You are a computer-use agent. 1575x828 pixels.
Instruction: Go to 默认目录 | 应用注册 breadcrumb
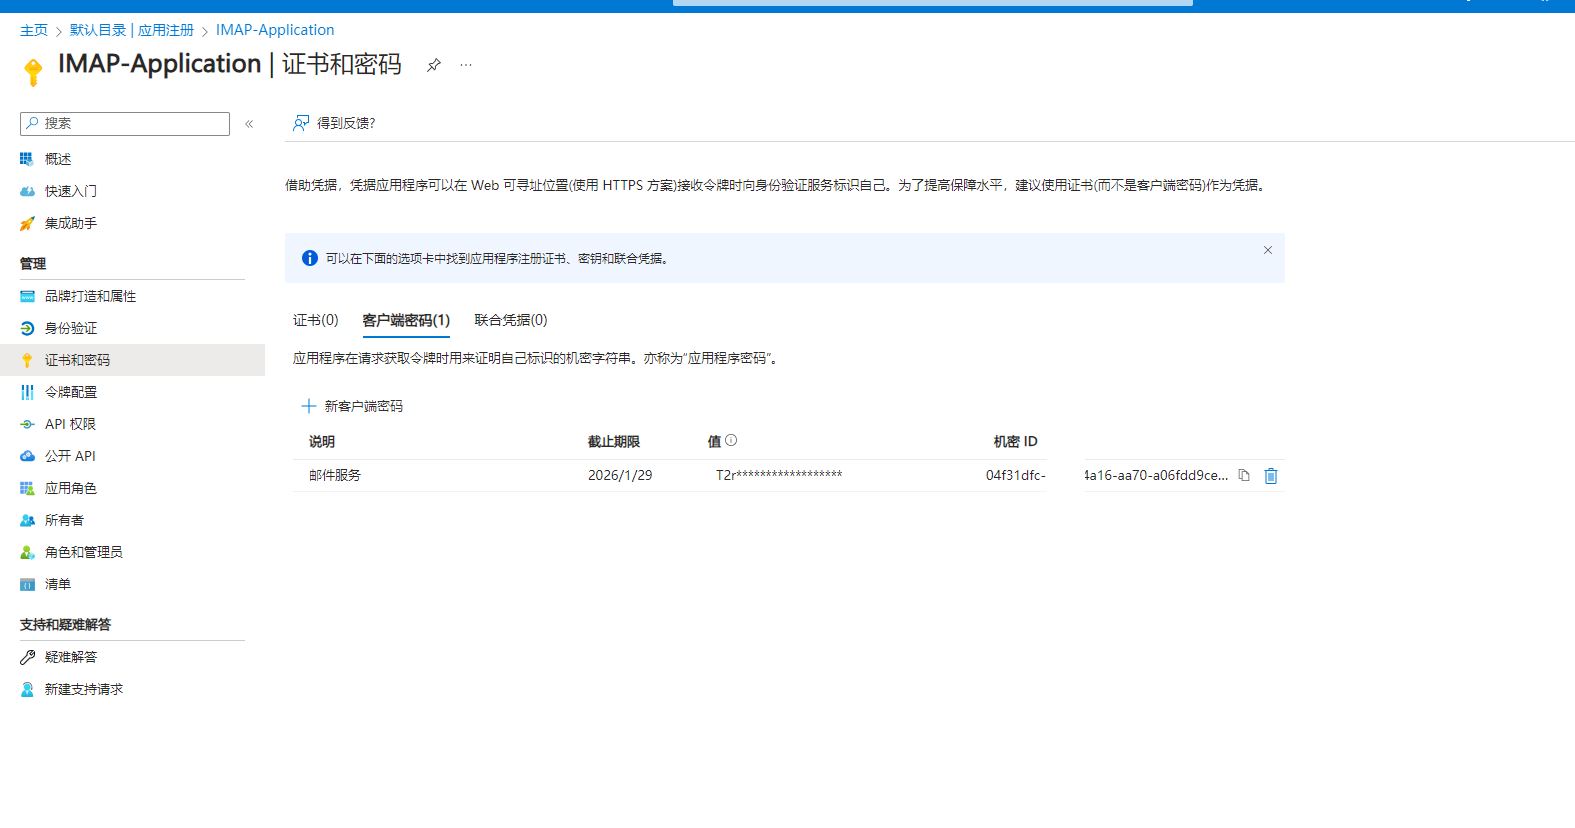[132, 30]
